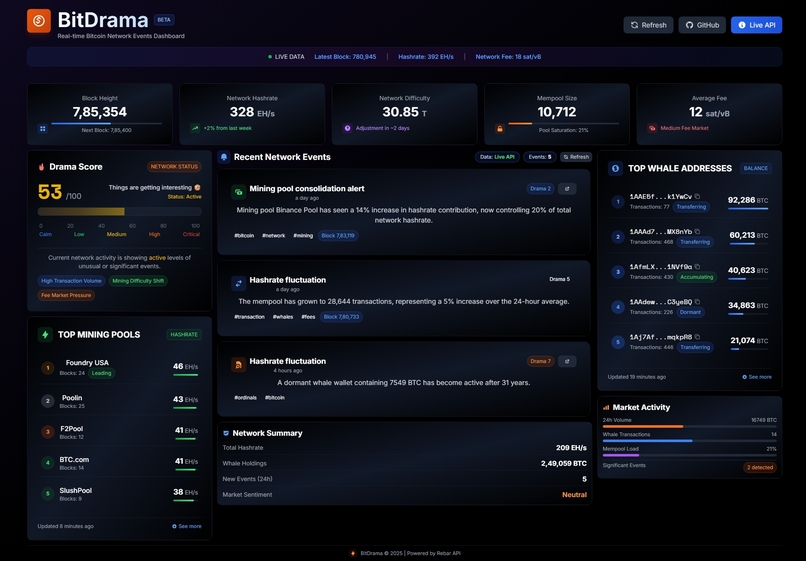Screen dimensions: 806x561
Task: Click the #whales hashtag
Action: pyautogui.click(x=283, y=317)
